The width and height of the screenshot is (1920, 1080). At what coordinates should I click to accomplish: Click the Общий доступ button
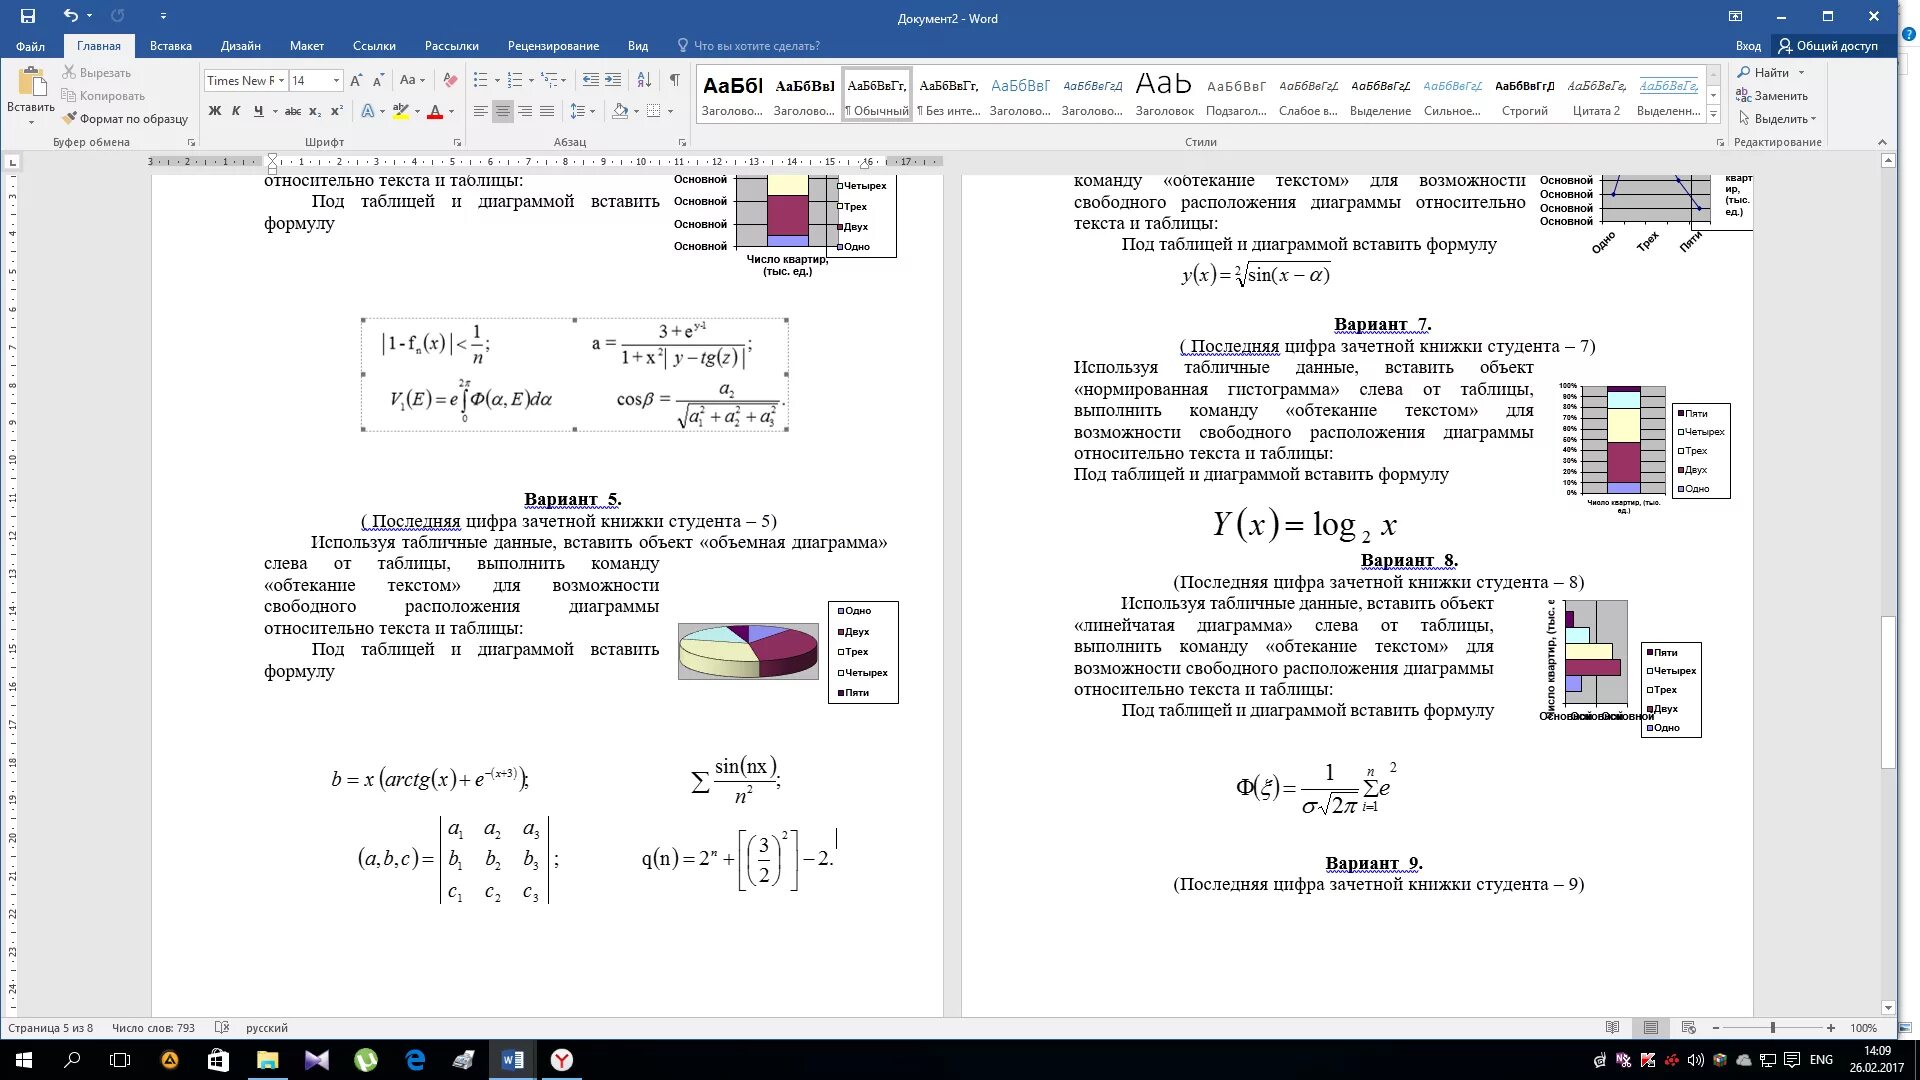(x=1827, y=46)
